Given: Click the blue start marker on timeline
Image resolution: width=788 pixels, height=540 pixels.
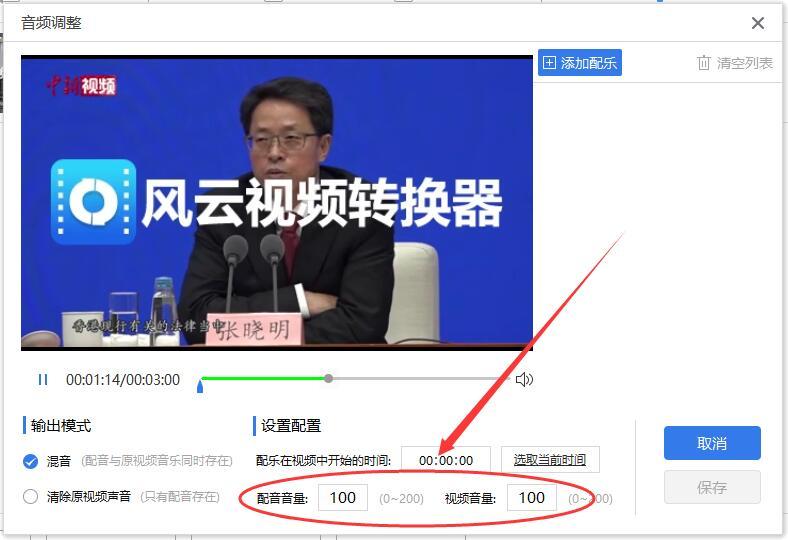Looking at the screenshot, I should (200, 386).
